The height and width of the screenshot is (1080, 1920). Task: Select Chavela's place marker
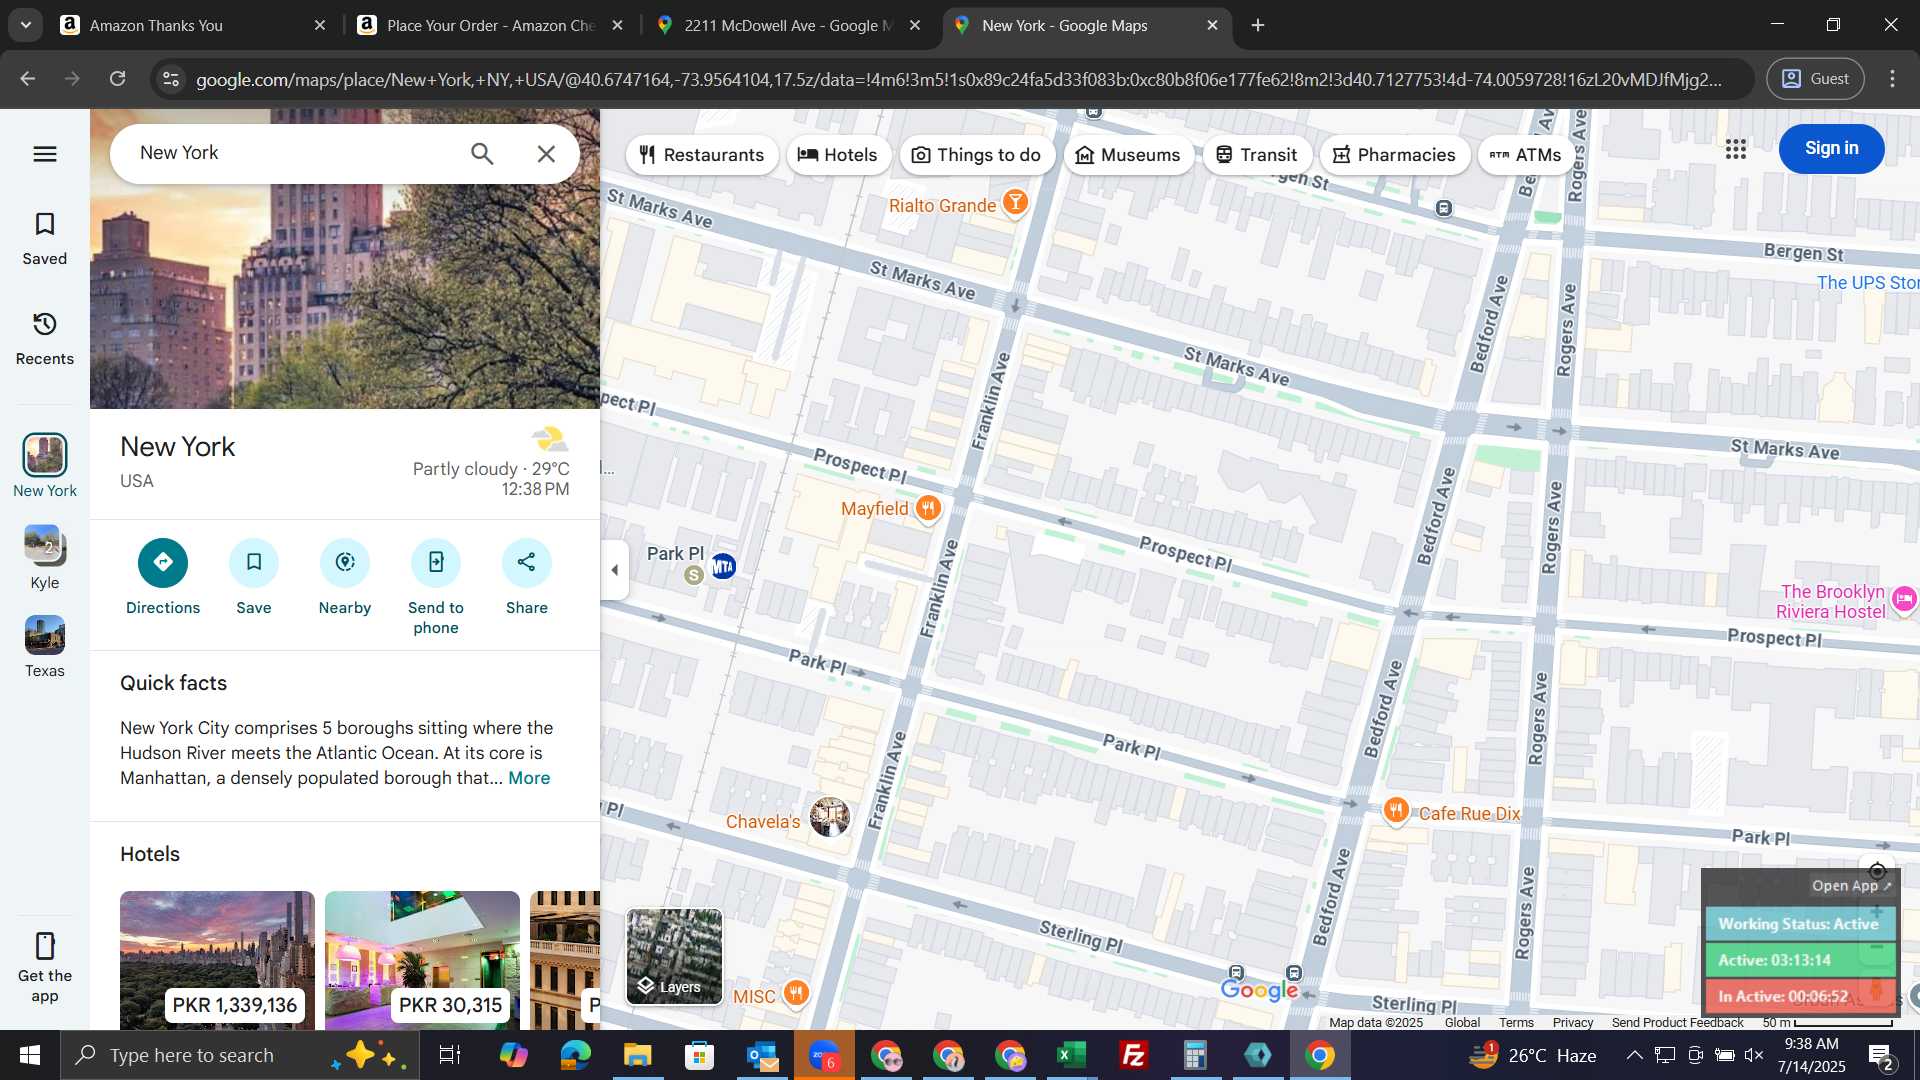tap(829, 817)
